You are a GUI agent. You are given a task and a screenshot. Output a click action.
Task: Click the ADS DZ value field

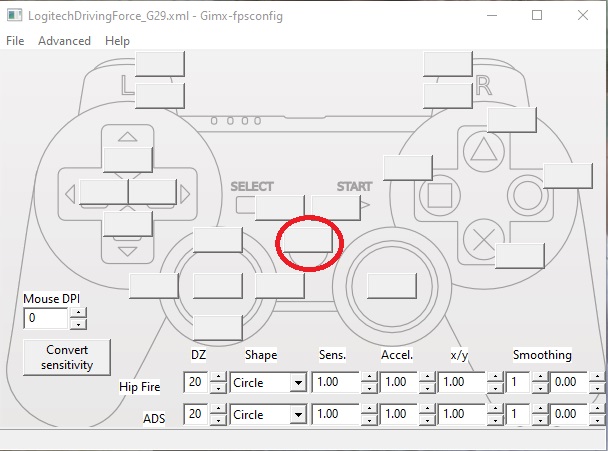point(196,414)
